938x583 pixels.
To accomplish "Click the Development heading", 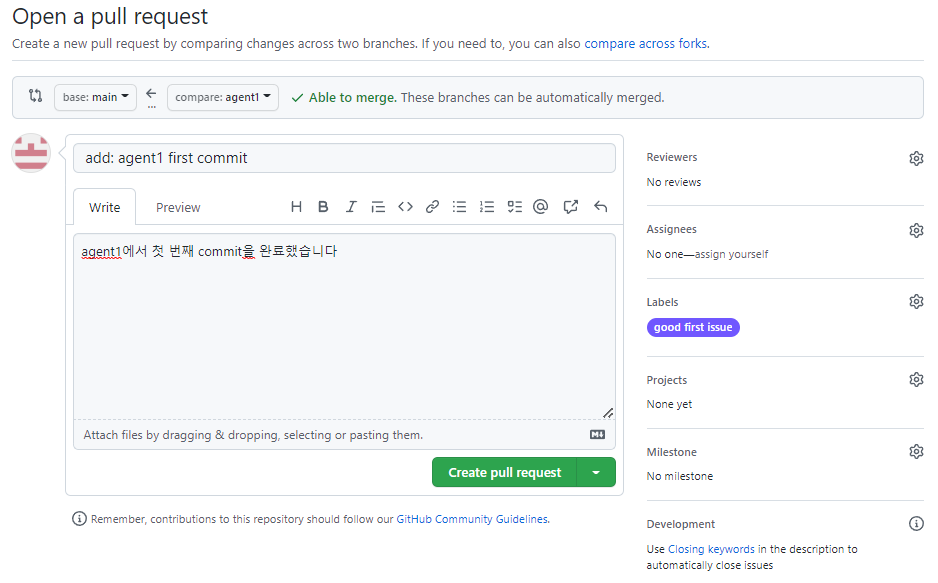I will click(x=680, y=524).
